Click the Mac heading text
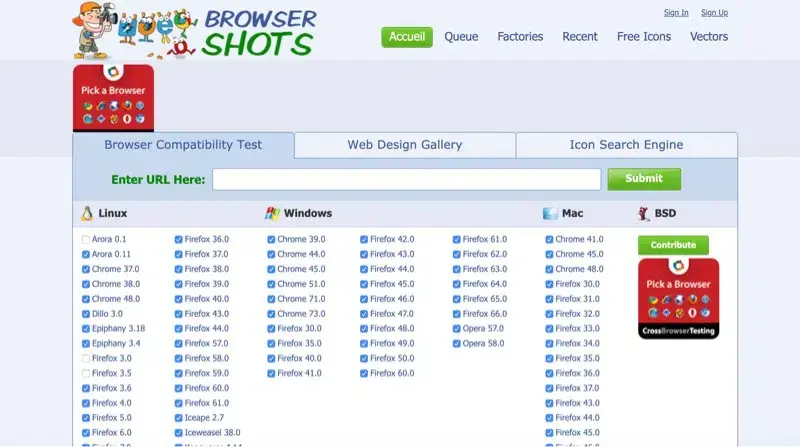Image resolution: width=800 pixels, height=447 pixels. tap(572, 213)
